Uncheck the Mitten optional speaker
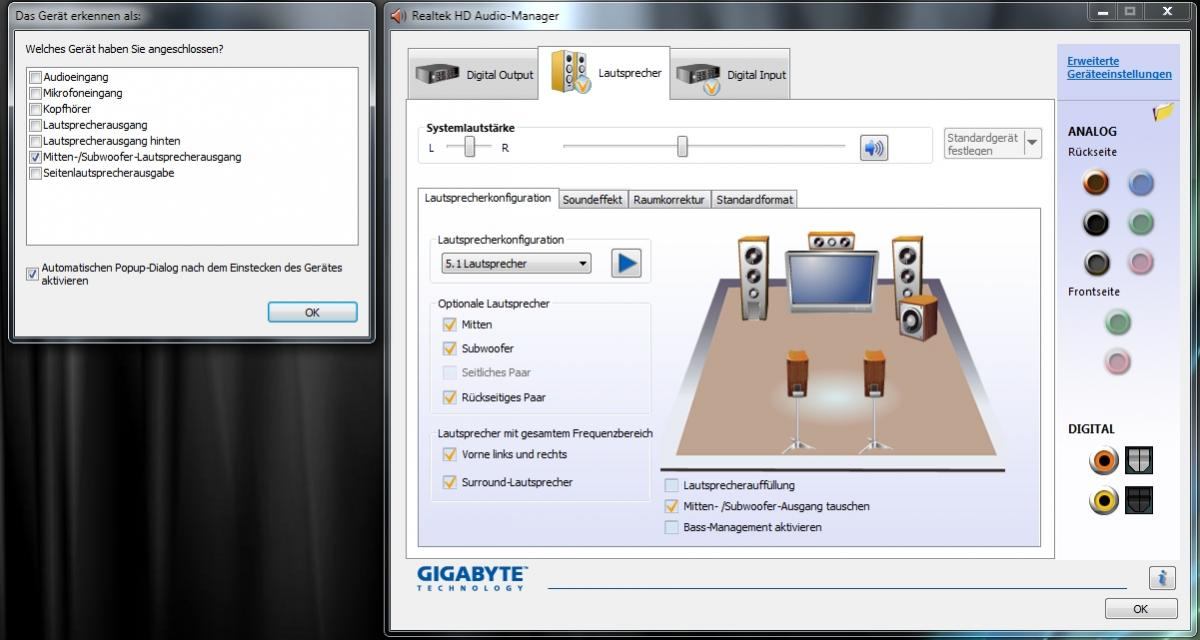Image resolution: width=1200 pixels, height=640 pixels. pyautogui.click(x=449, y=324)
